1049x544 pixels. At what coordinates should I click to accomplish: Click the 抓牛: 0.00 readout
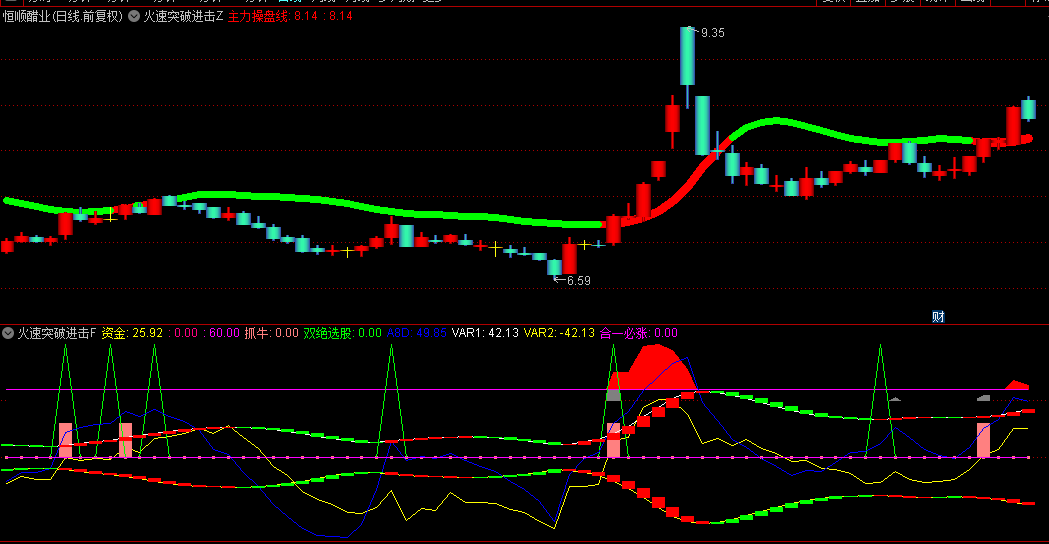pyautogui.click(x=271, y=333)
